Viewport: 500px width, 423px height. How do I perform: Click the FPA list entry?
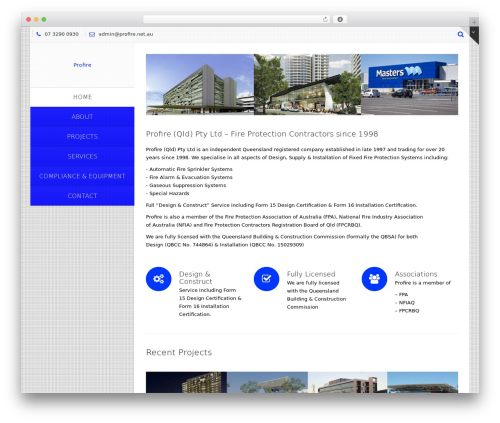pos(402,295)
